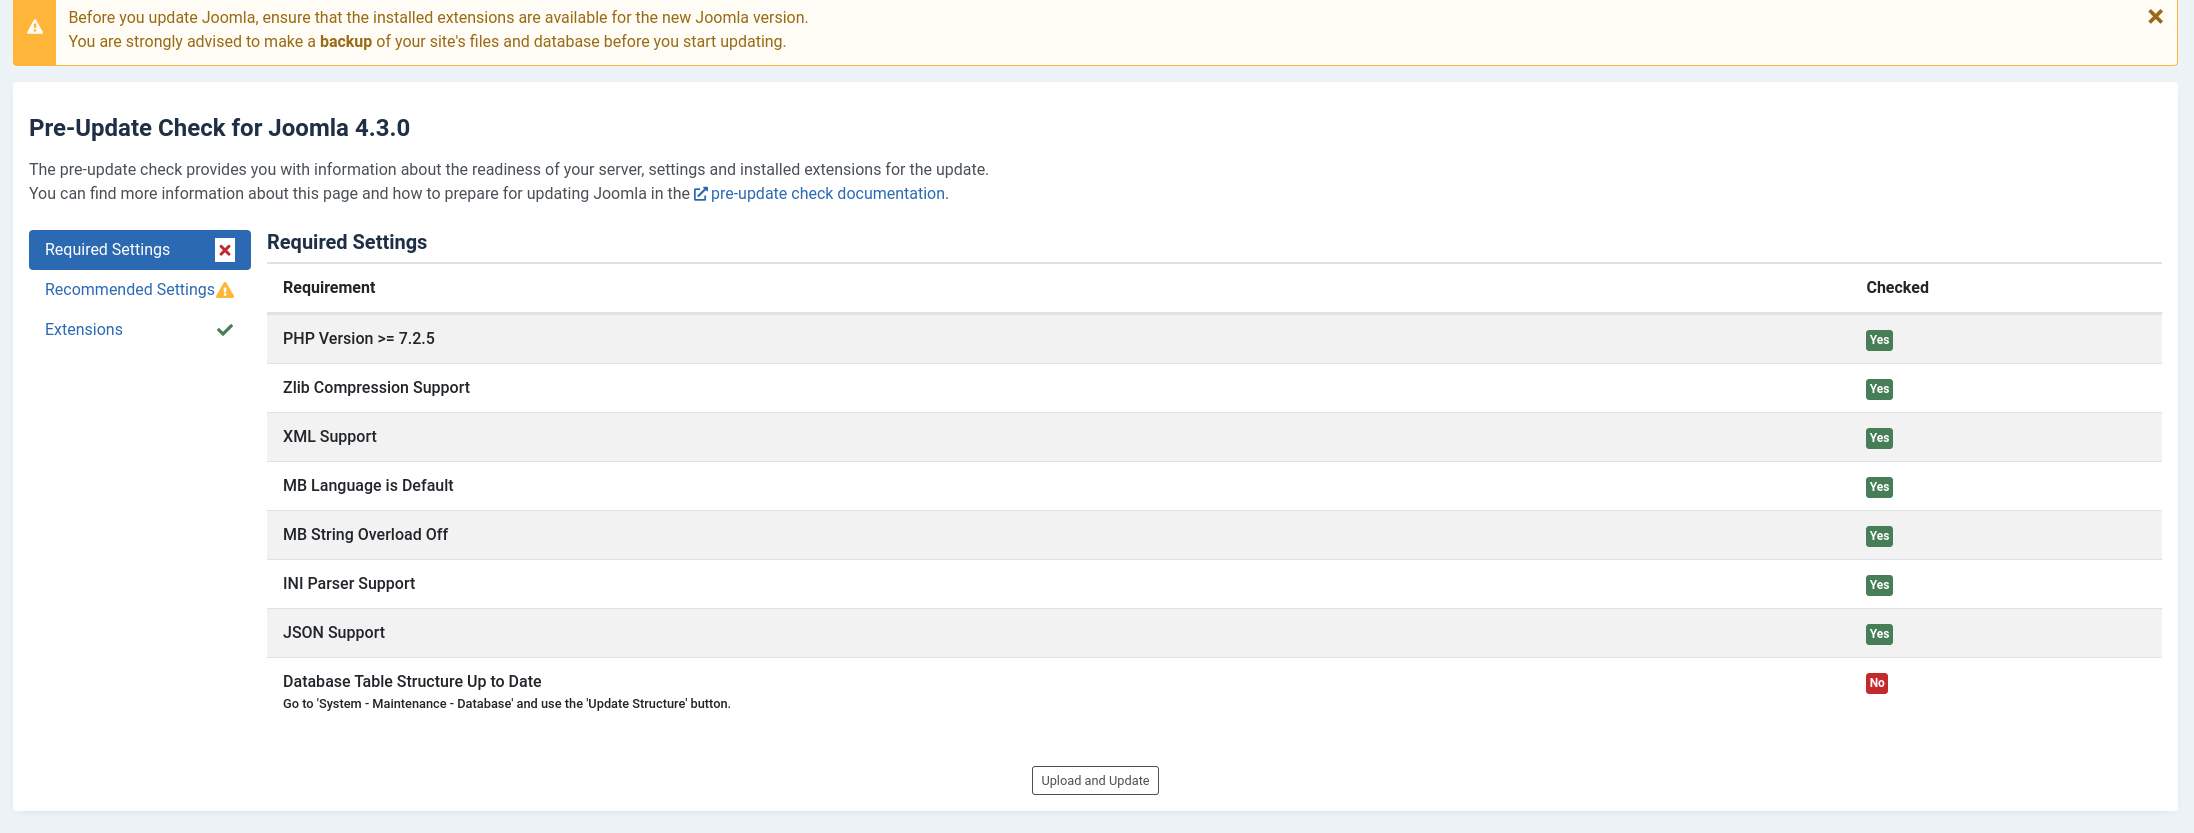Click the red No badge for Database
2194x833 pixels.
tap(1876, 683)
